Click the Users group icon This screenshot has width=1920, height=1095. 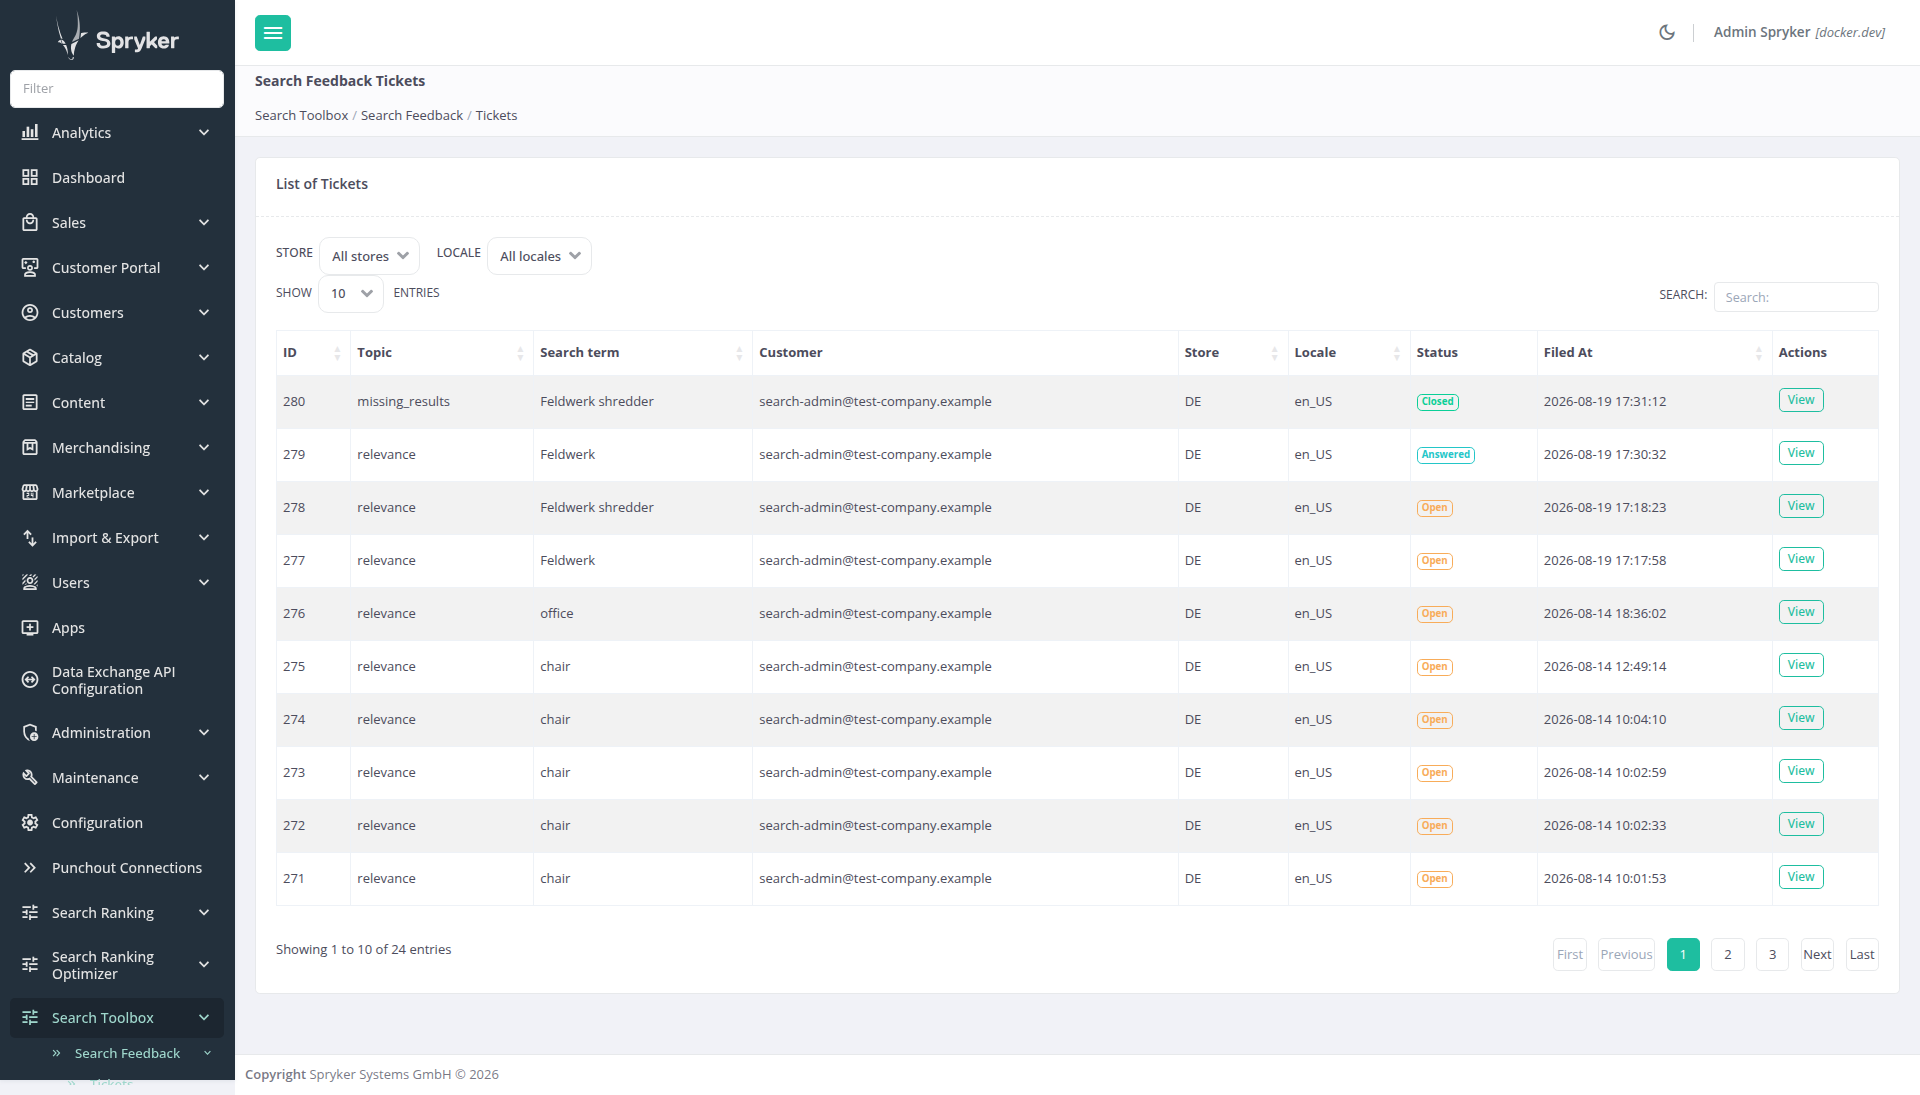[30, 582]
